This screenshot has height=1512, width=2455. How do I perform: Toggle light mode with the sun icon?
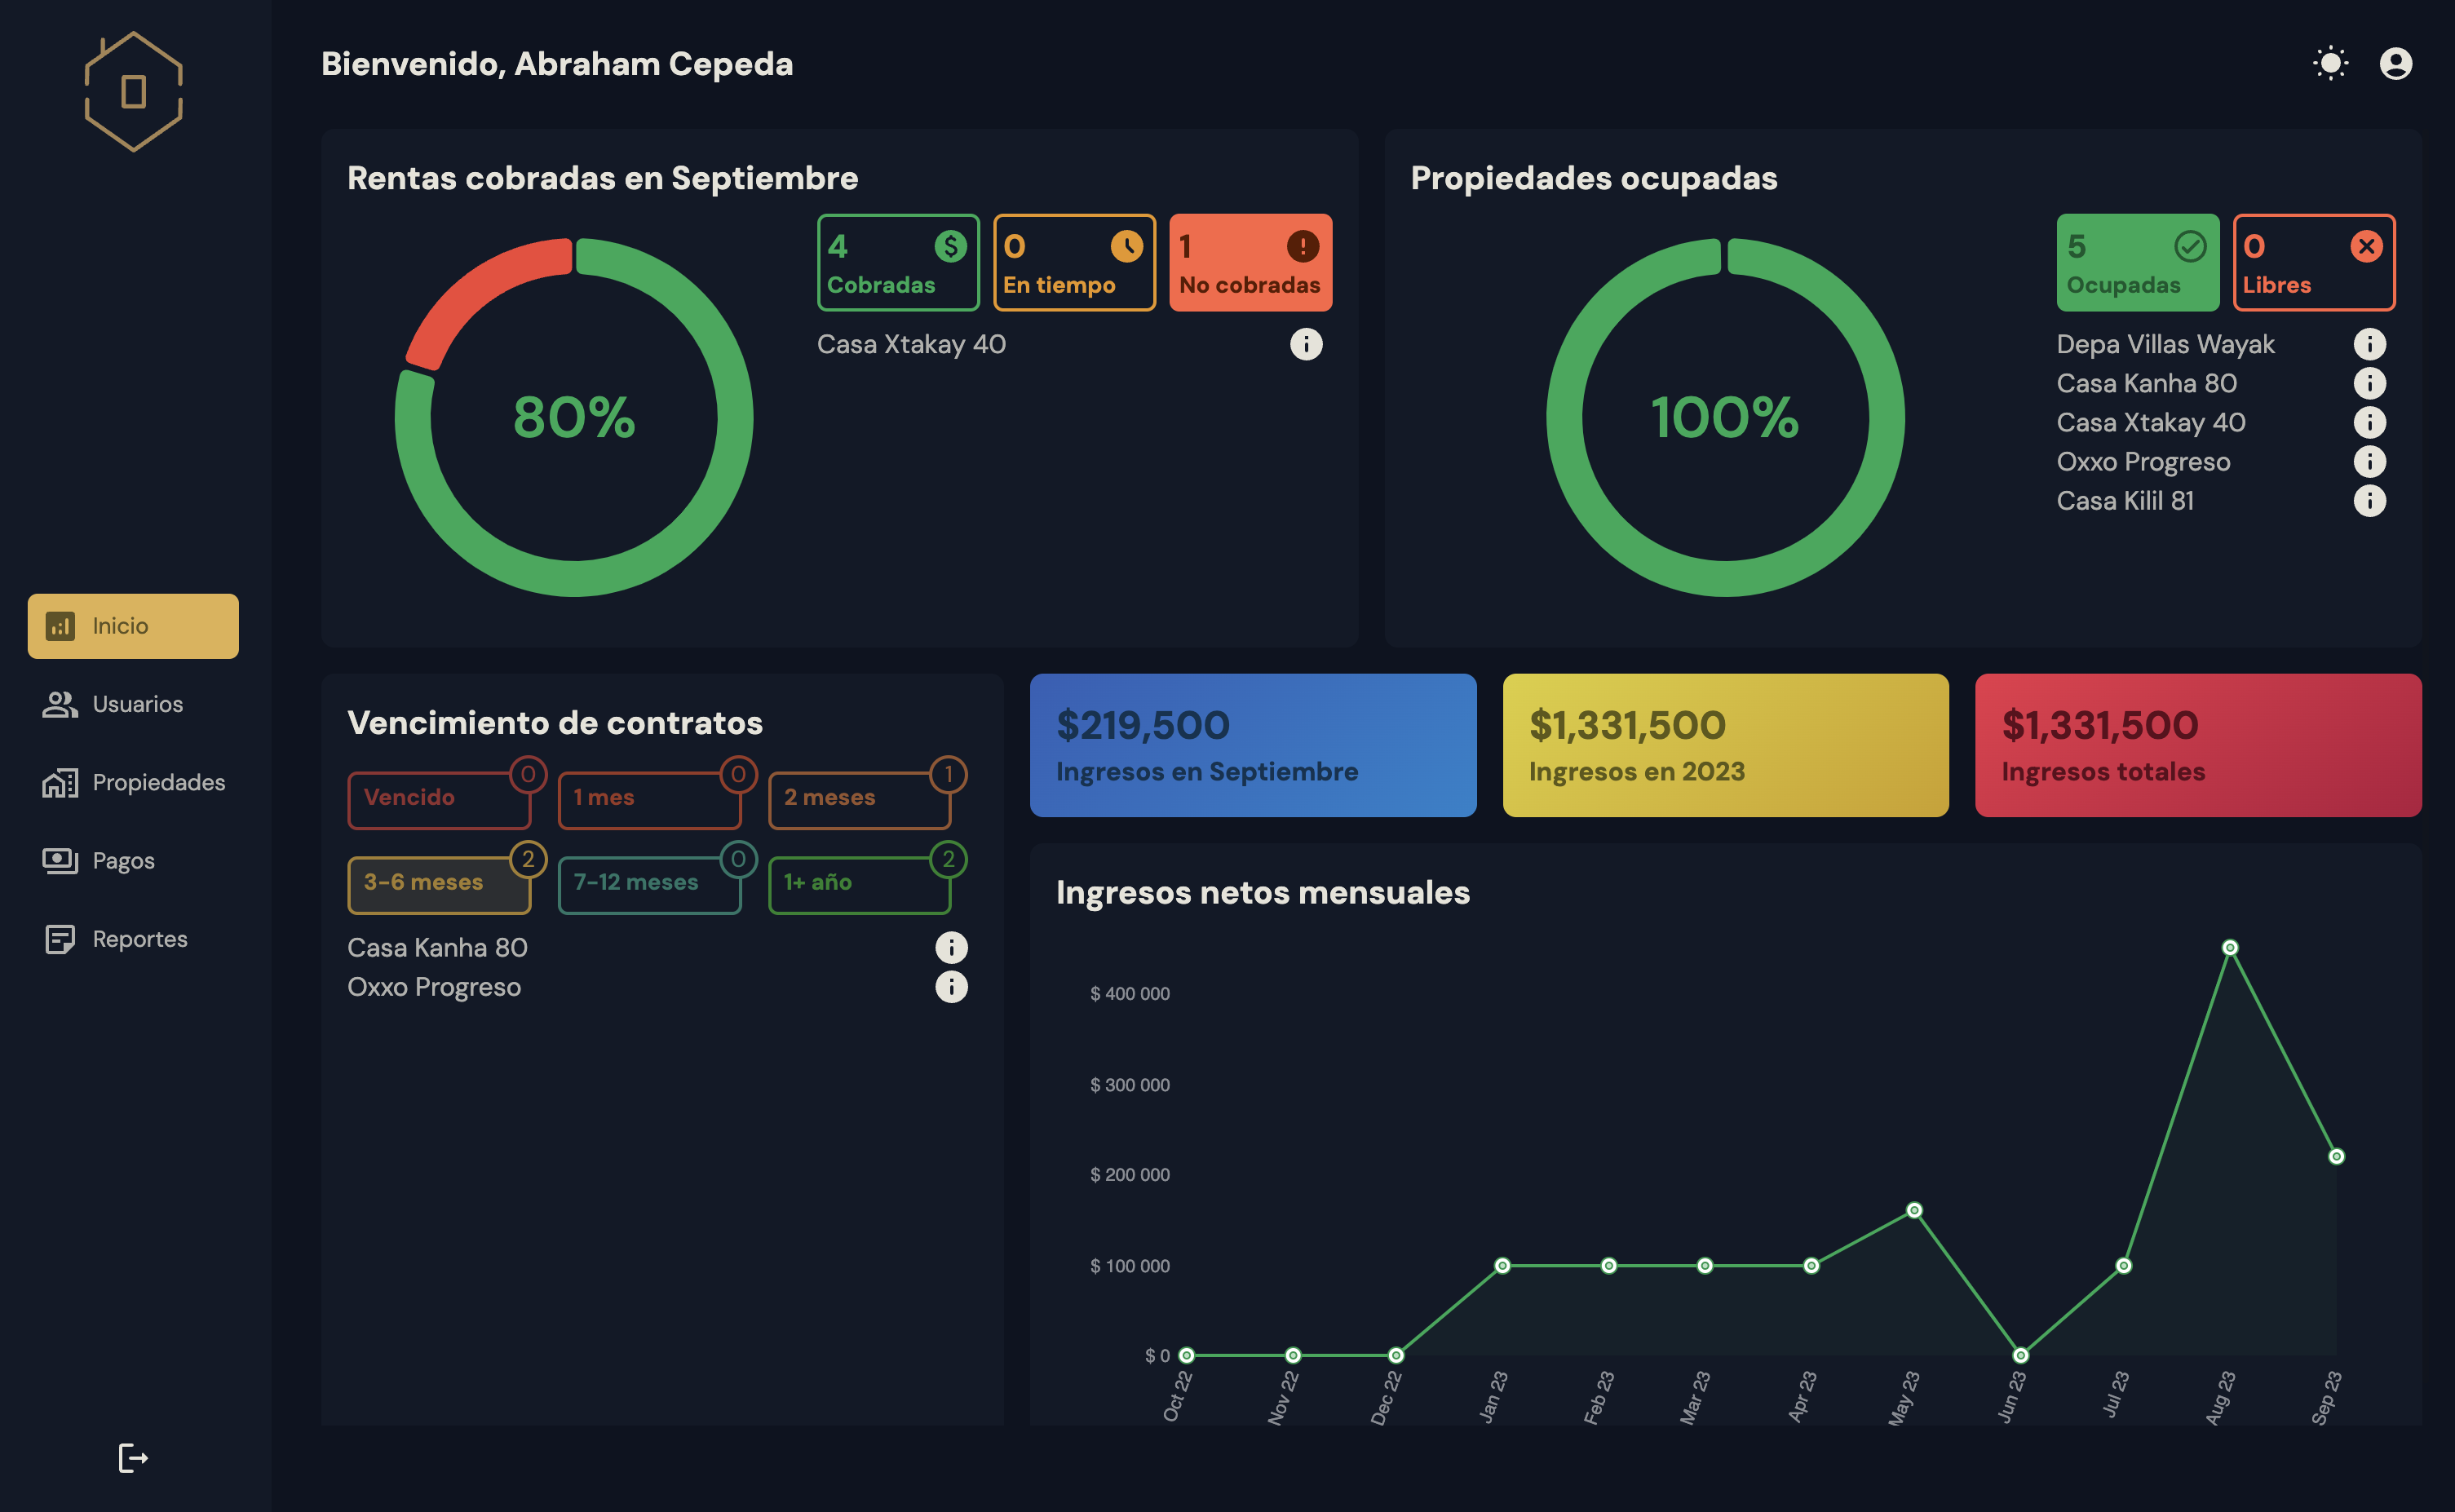pyautogui.click(x=2330, y=64)
